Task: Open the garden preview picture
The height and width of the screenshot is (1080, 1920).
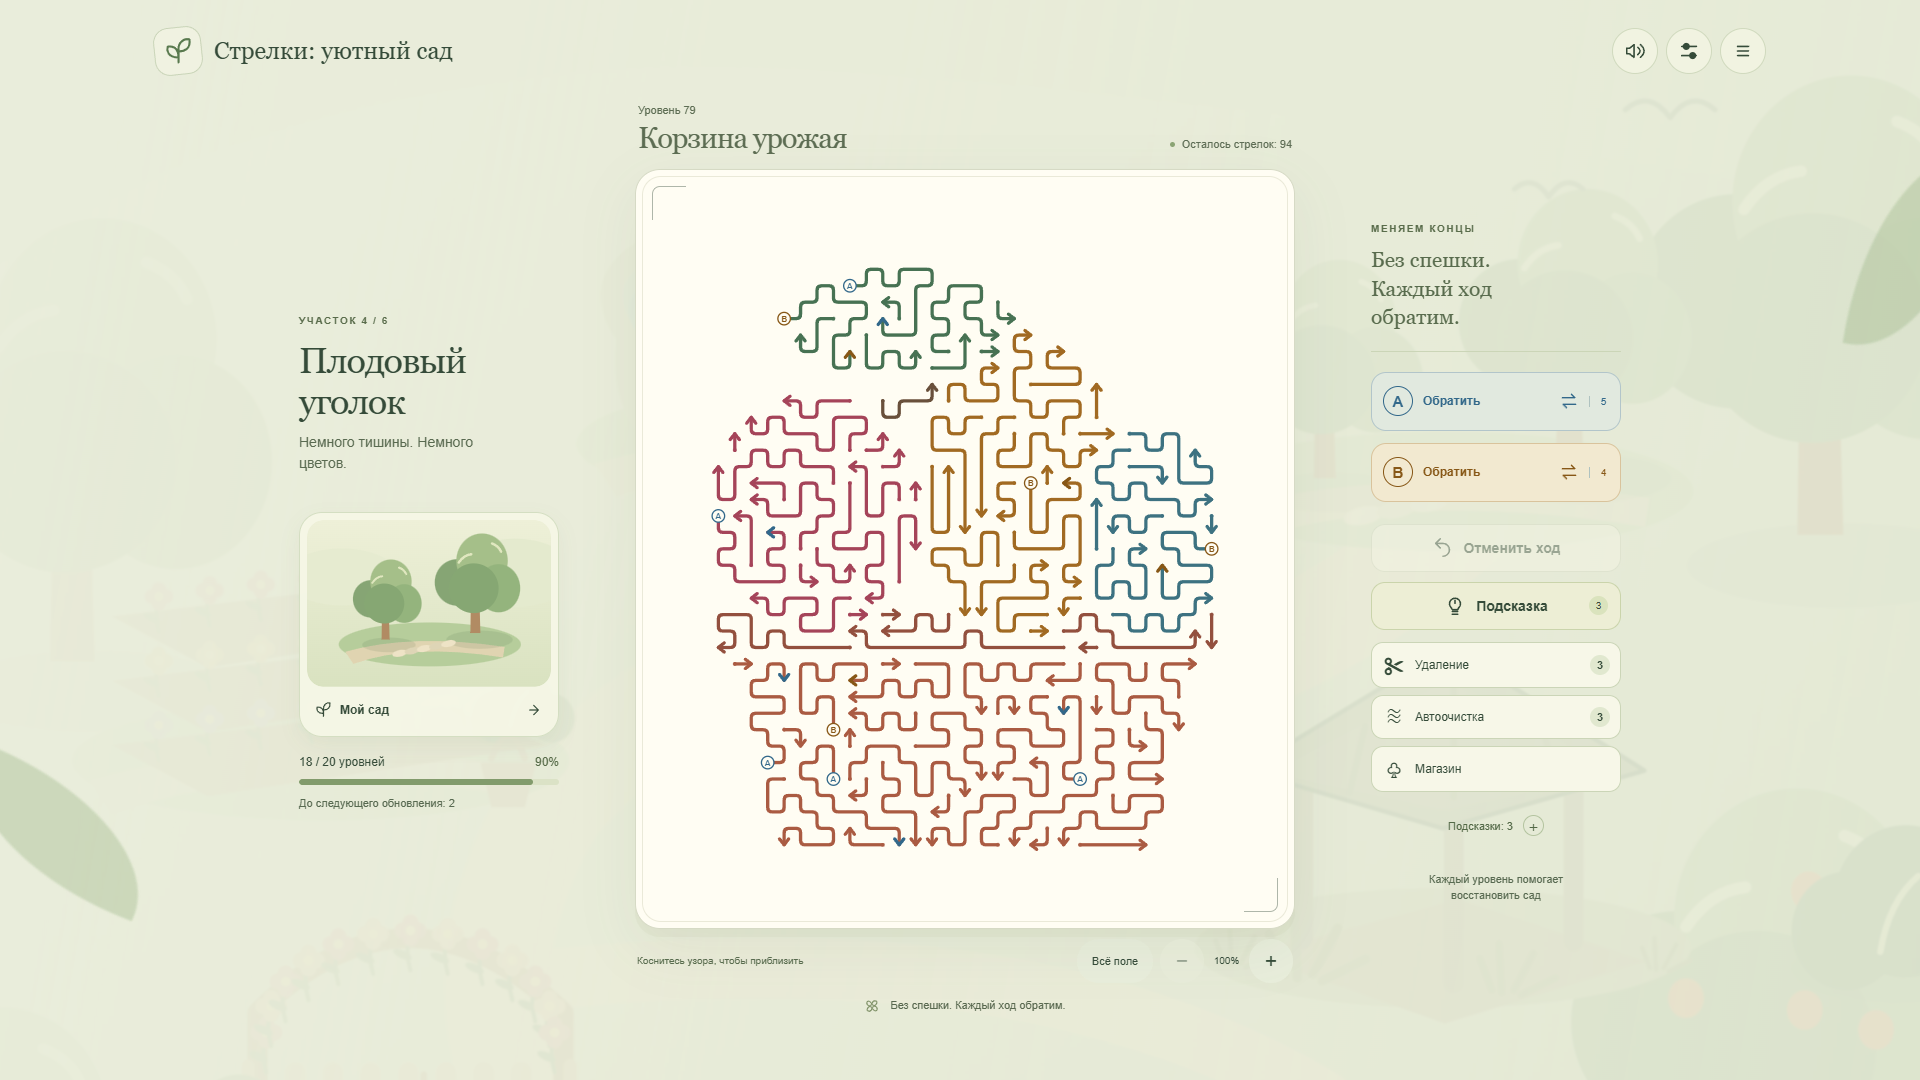Action: [x=429, y=602]
